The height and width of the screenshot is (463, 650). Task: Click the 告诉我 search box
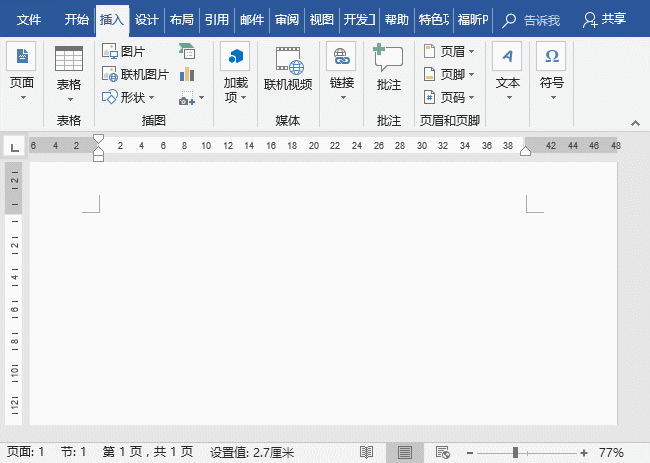(x=531, y=20)
